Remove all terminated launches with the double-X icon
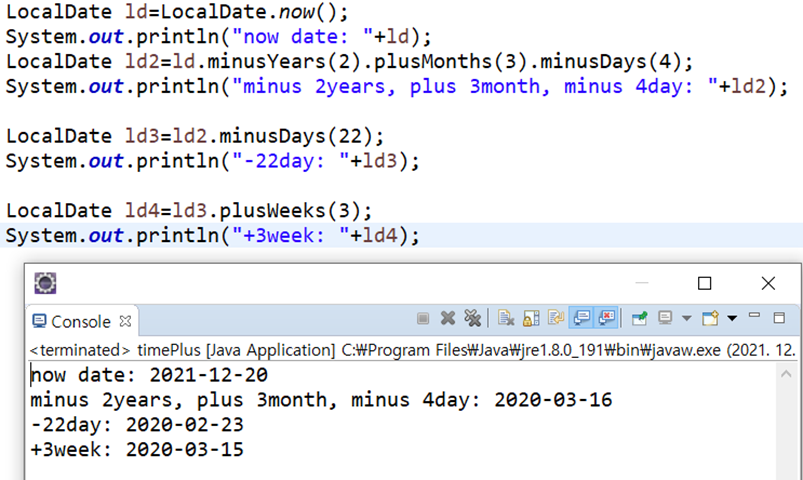Viewport: 803px width, 480px height. pyautogui.click(x=472, y=319)
